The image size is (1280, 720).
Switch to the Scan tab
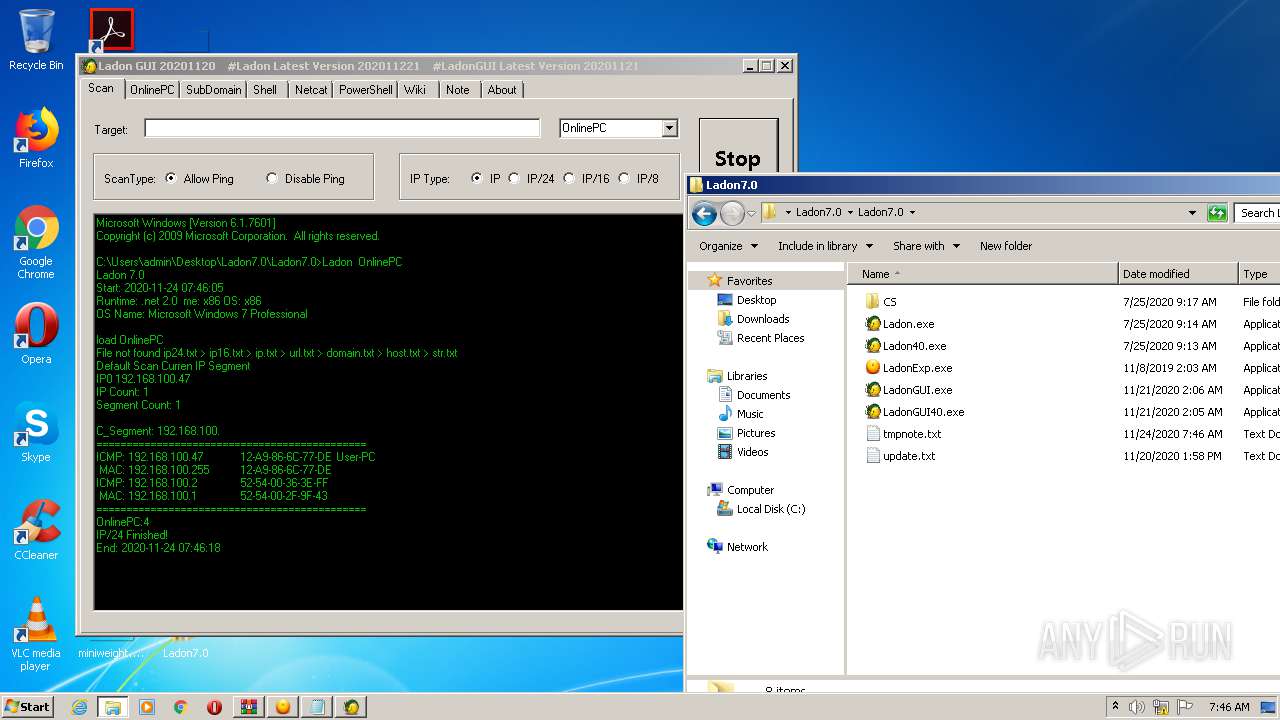101,88
